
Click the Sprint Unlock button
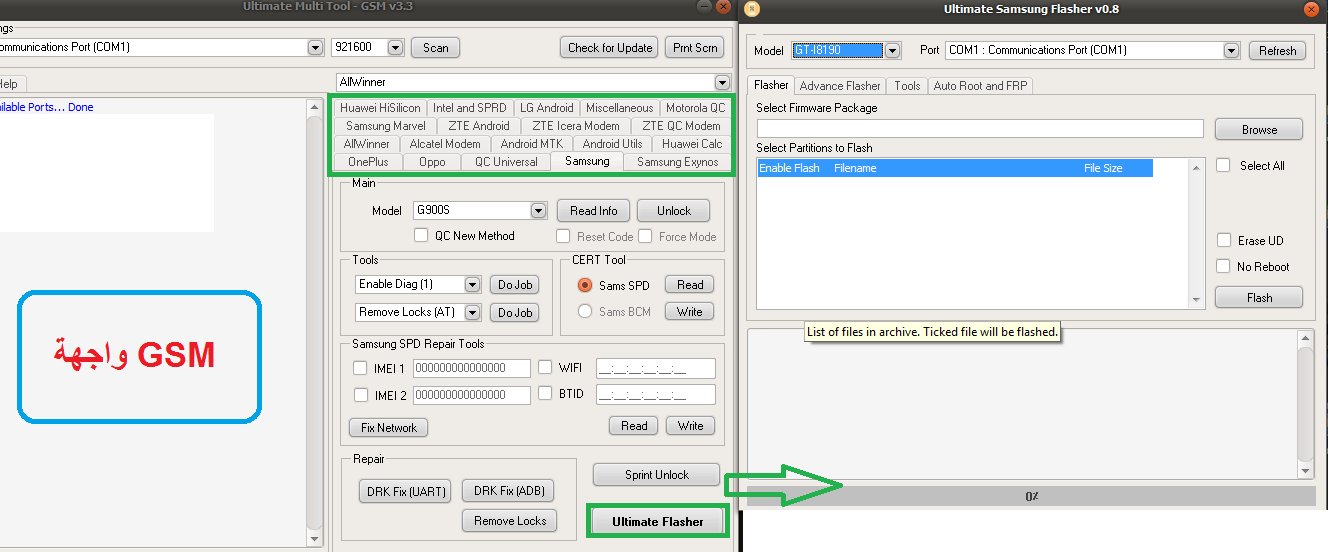(657, 474)
